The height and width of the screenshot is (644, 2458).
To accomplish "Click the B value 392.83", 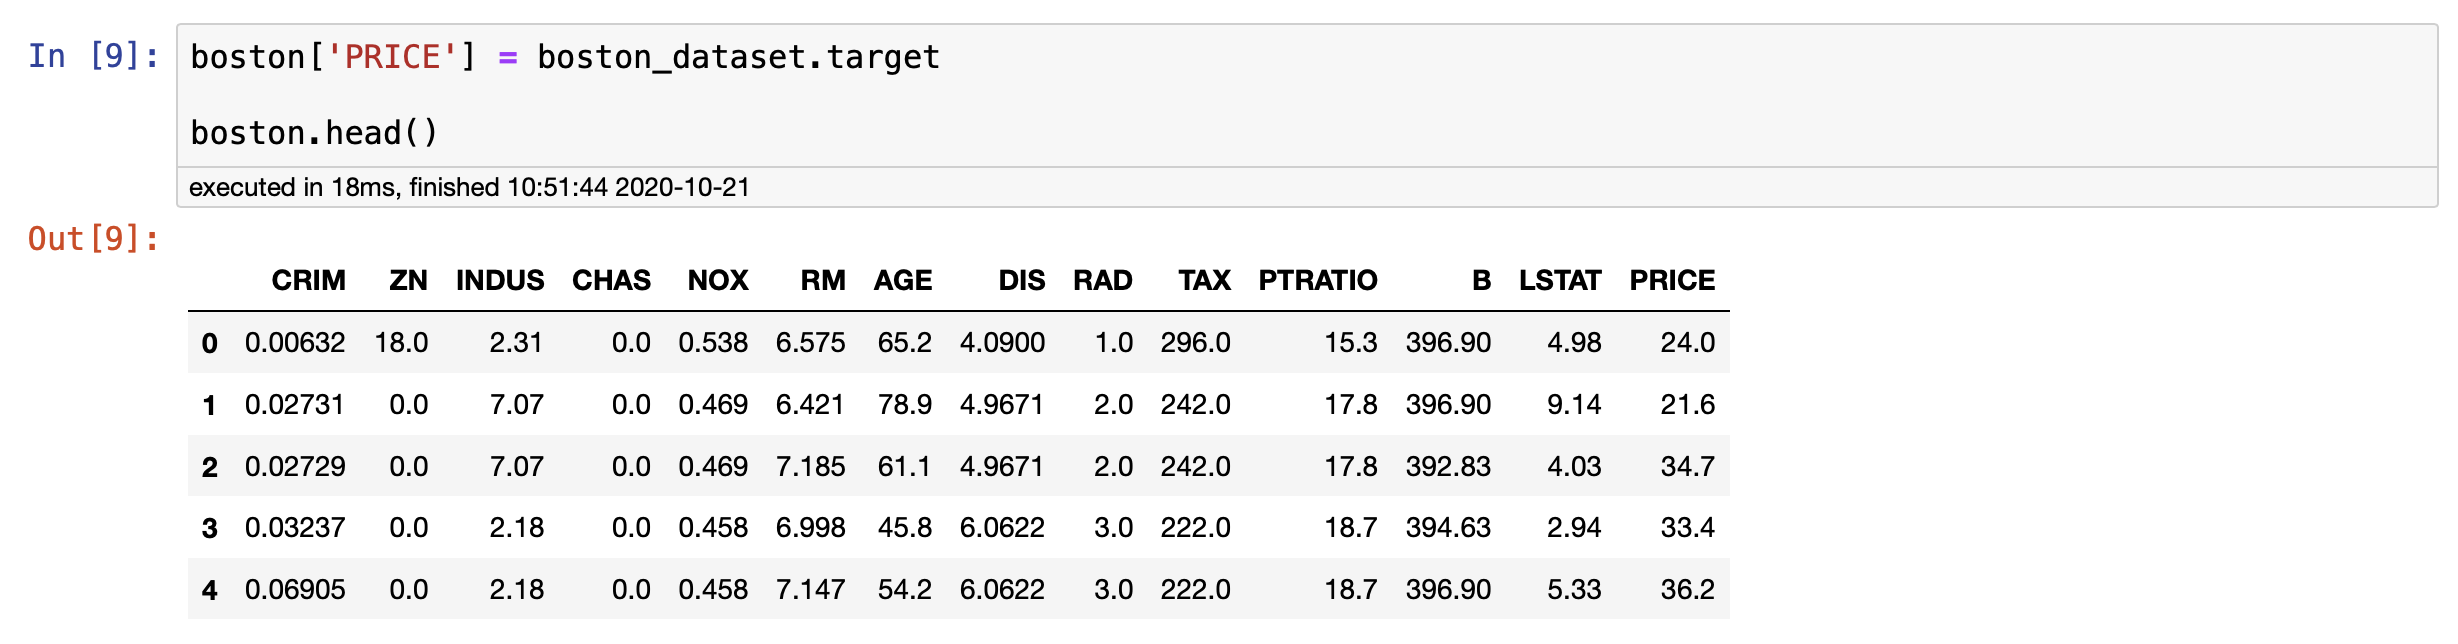I will [1448, 467].
